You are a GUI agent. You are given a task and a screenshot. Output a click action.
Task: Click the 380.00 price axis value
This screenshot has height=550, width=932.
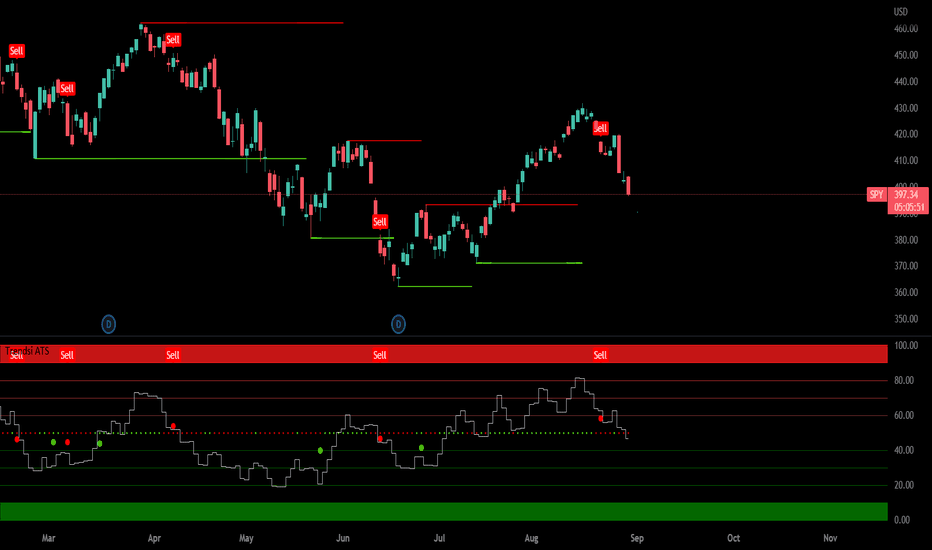click(x=906, y=240)
